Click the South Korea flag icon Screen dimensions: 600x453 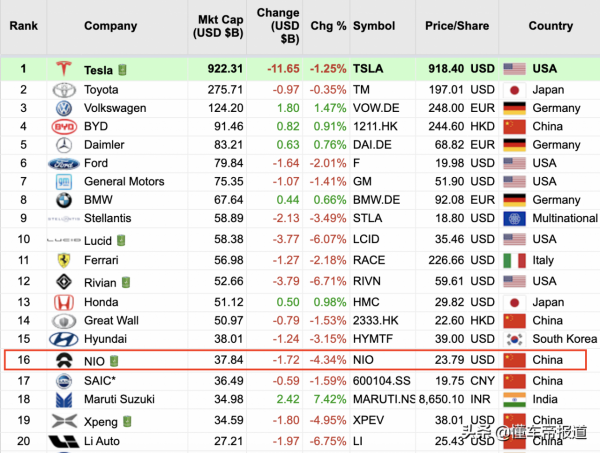point(515,339)
